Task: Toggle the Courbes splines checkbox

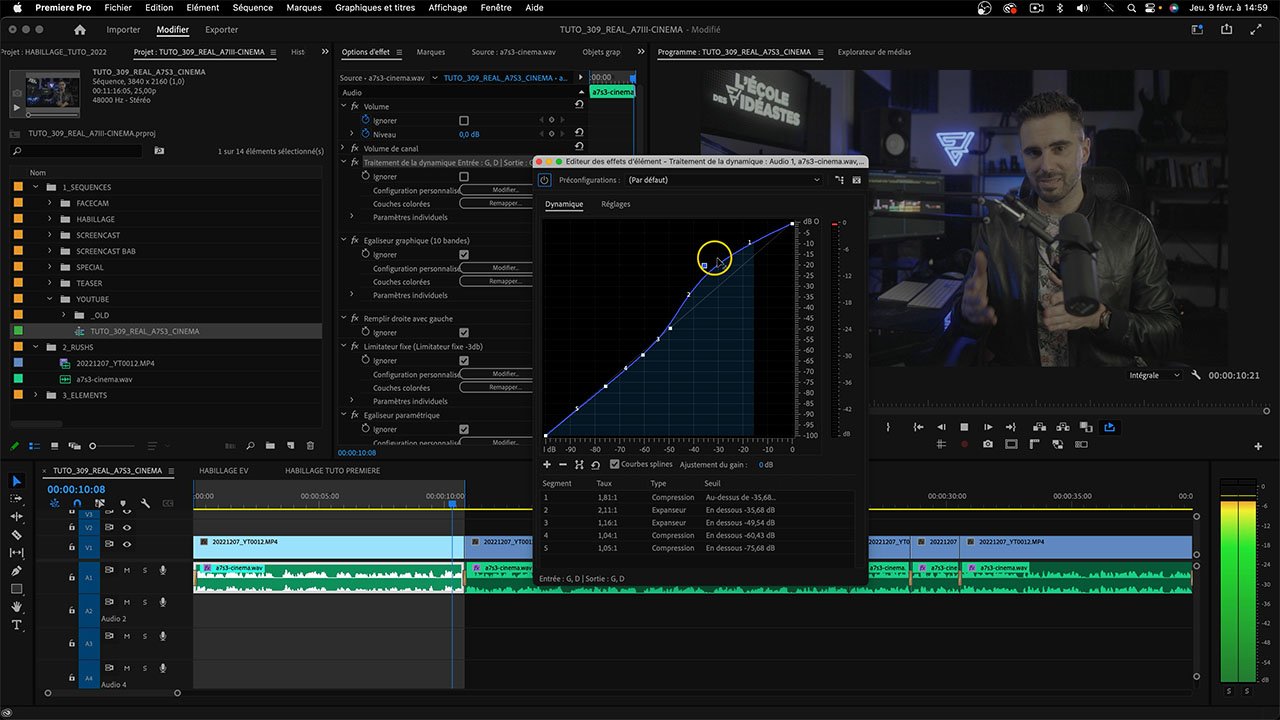Action: 614,464
